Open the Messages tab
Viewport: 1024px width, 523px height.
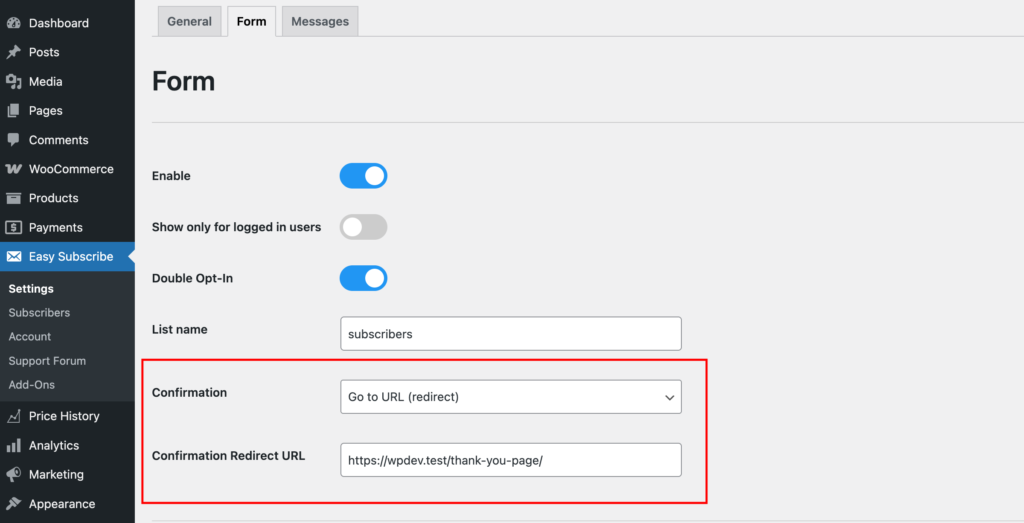pos(320,21)
